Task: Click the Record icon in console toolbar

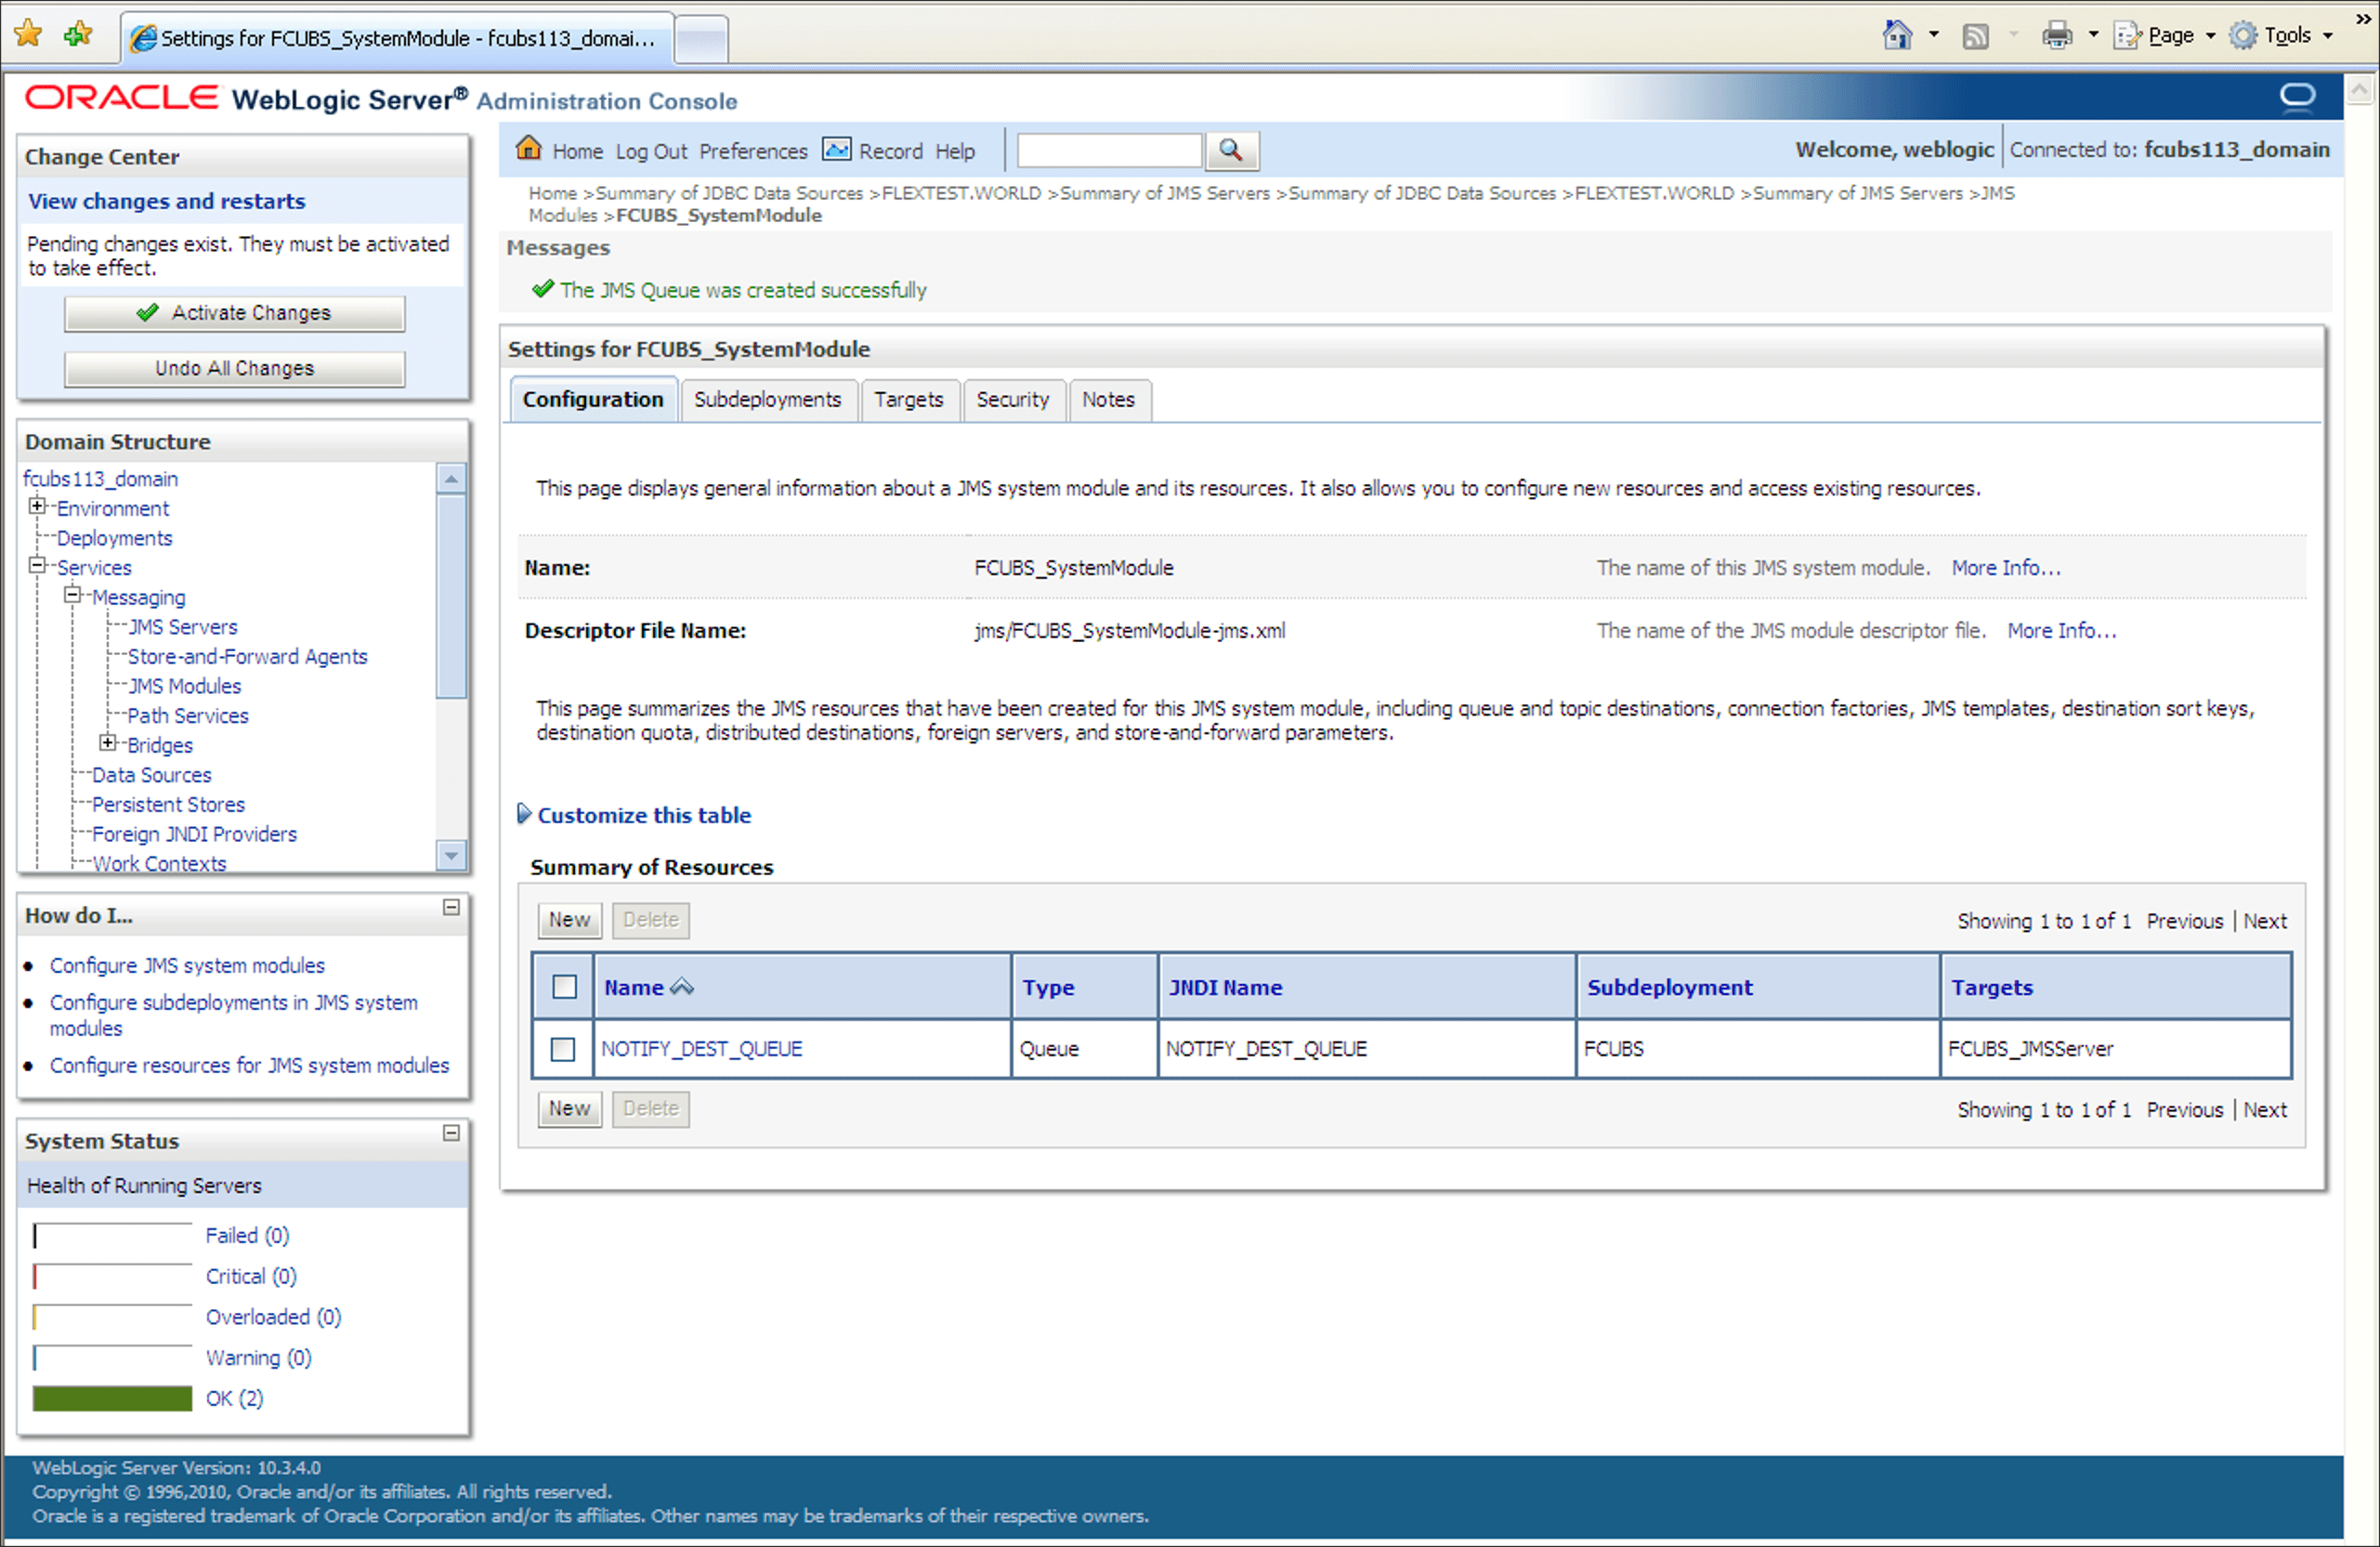Action: (x=836, y=149)
